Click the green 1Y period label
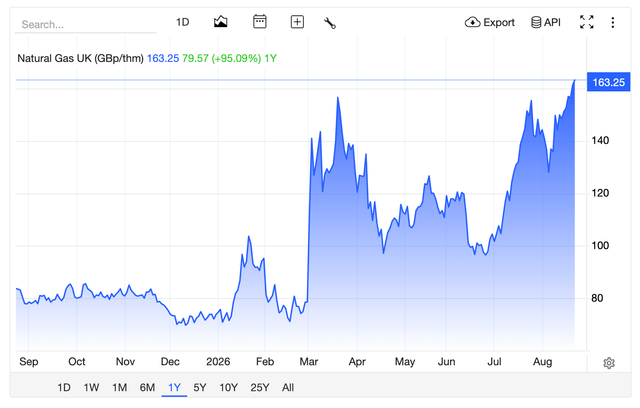Viewport: 640px width, 408px height. [270, 58]
